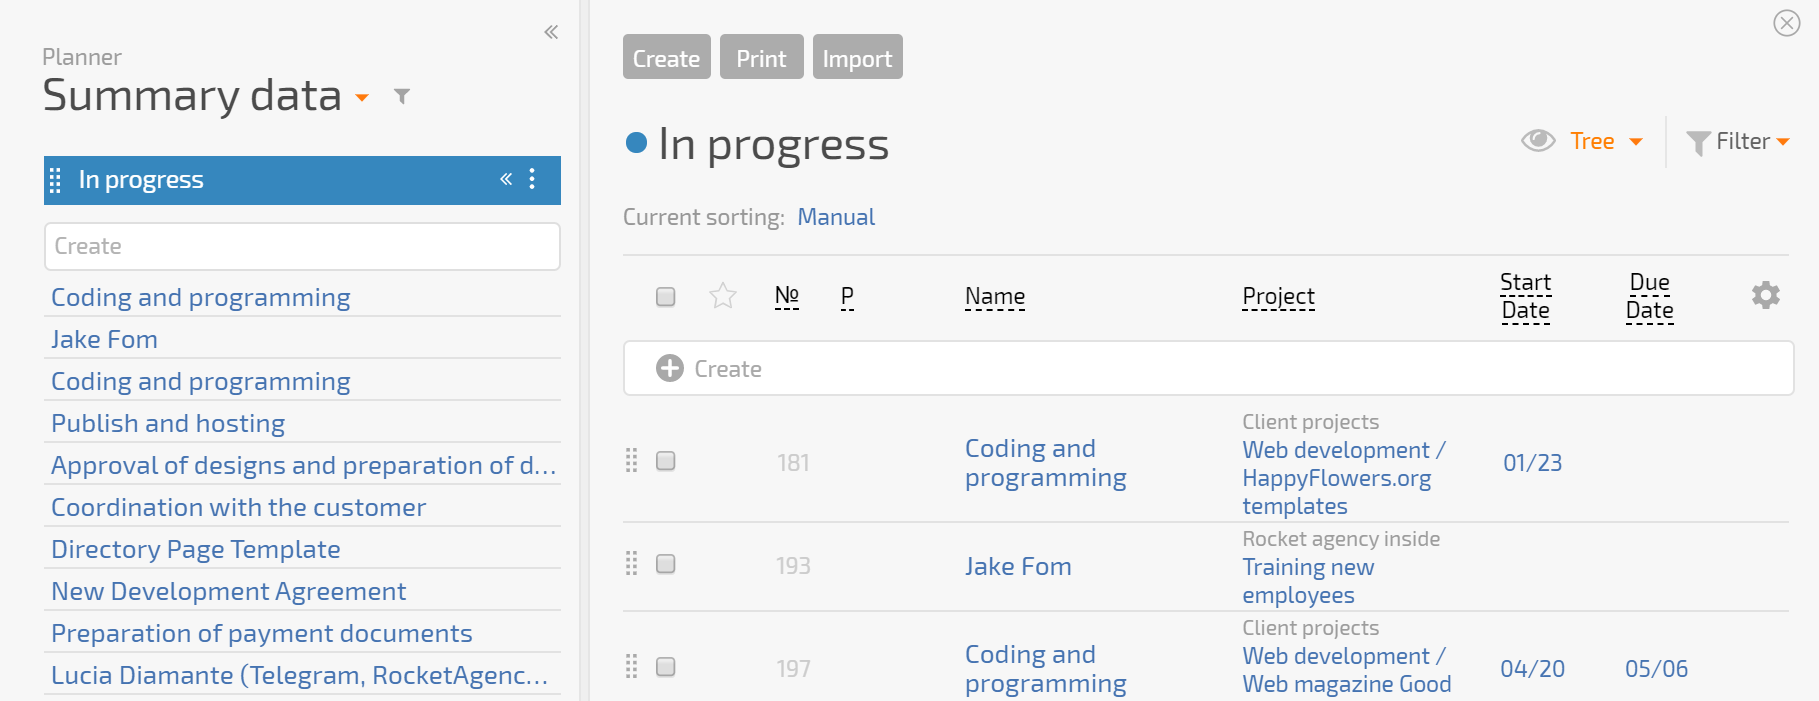Sort by the Name column header
Image resolution: width=1819 pixels, height=701 pixels.
[995, 296]
